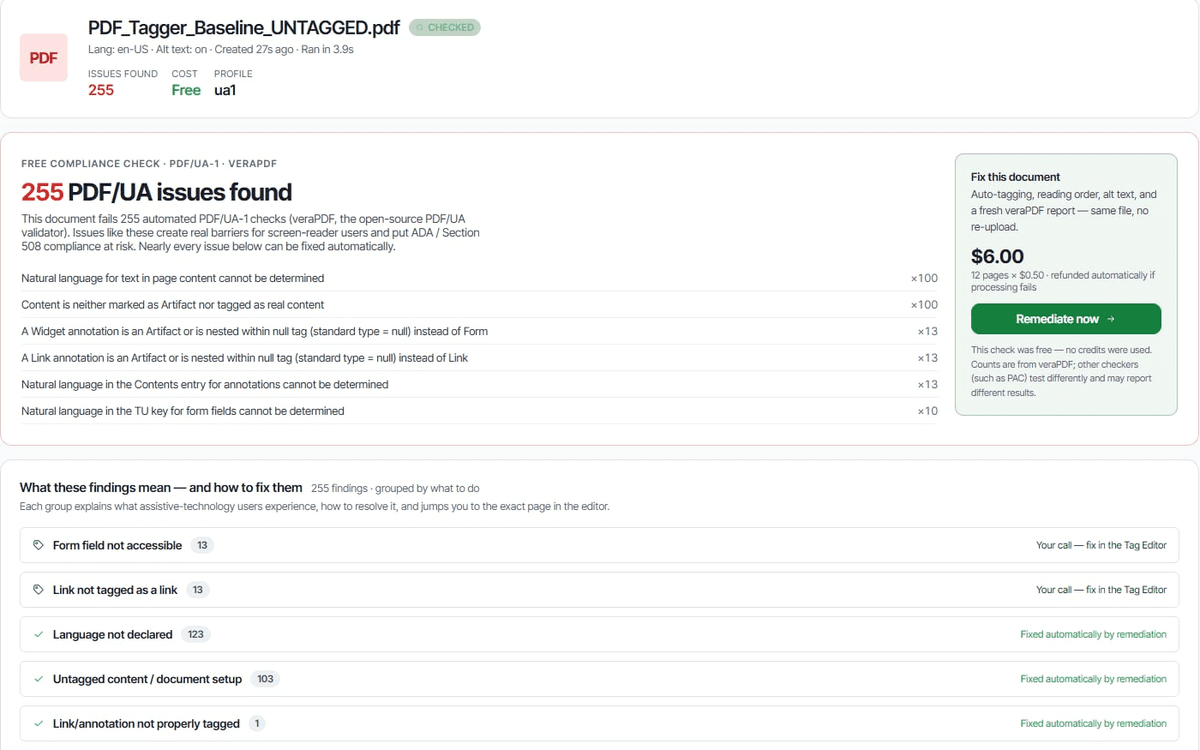Expand the Link not tagged as a link group
Viewport: 1200px width, 750px height.
tap(599, 590)
